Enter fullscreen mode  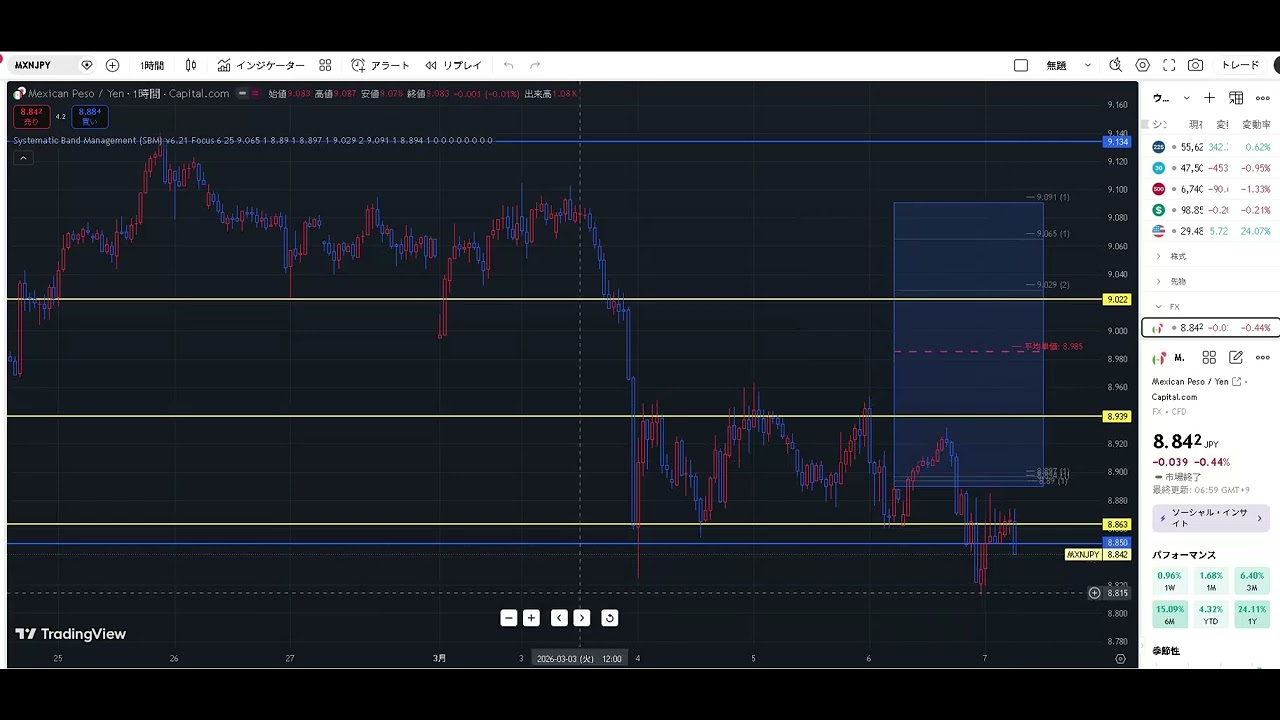point(1169,65)
